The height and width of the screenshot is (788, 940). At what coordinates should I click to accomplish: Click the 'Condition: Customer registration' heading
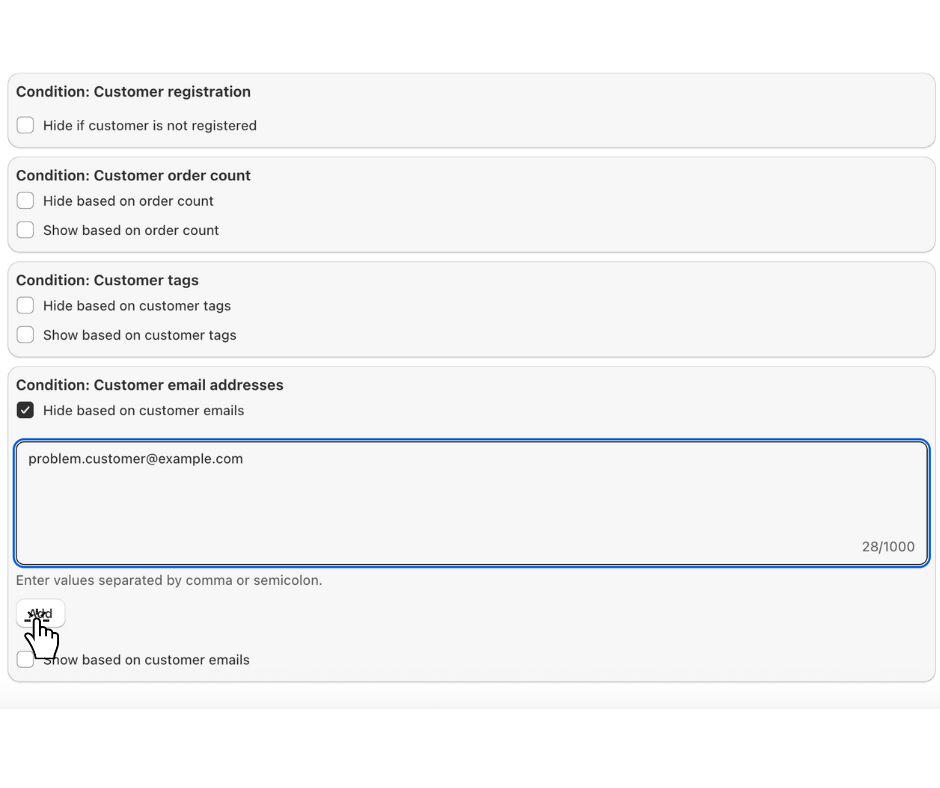click(133, 92)
